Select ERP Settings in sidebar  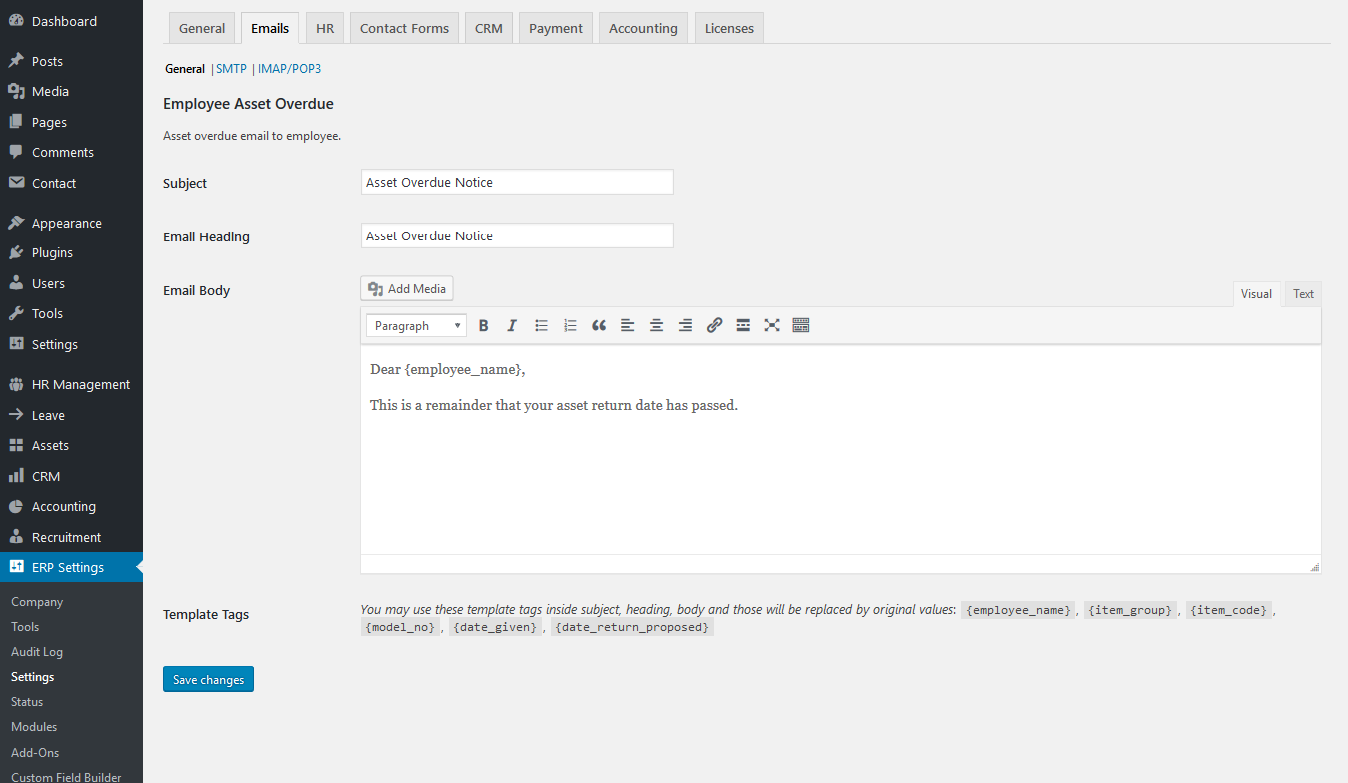point(71,567)
